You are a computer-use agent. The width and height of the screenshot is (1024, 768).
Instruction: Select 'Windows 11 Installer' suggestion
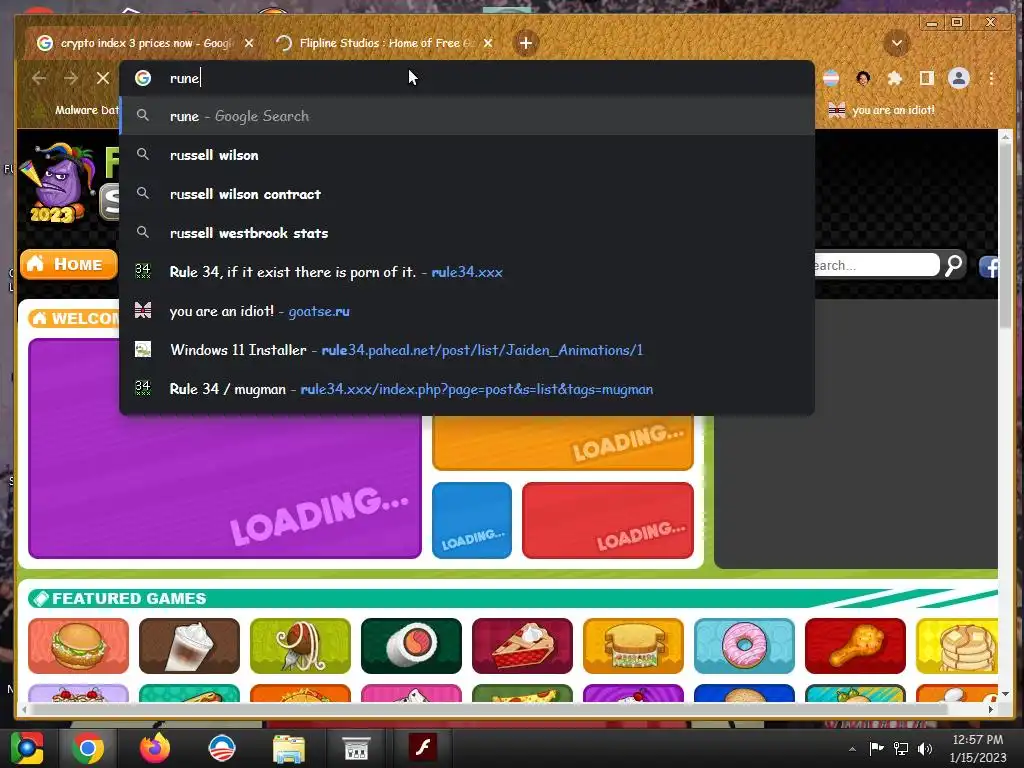467,350
